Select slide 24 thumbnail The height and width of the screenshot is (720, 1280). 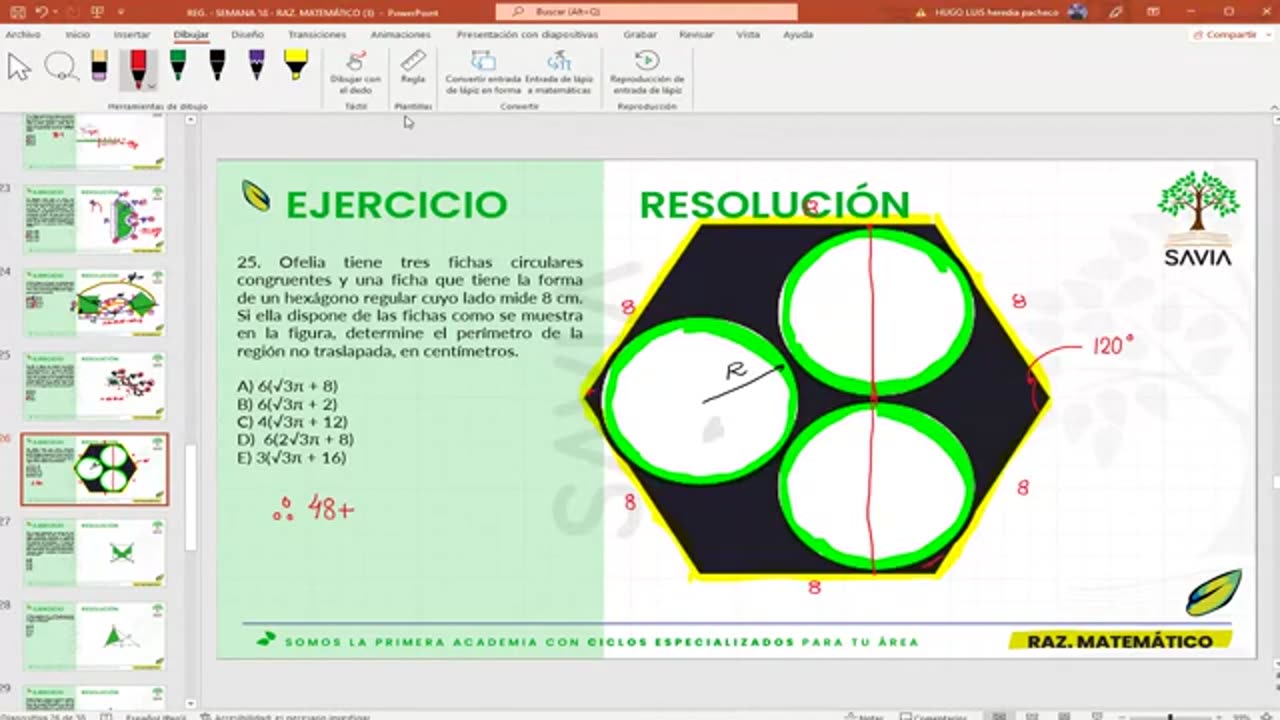[94, 302]
